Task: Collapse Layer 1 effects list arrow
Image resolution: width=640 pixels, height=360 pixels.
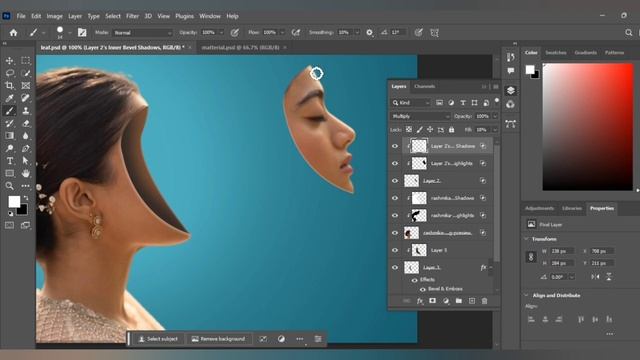Action: click(491, 267)
